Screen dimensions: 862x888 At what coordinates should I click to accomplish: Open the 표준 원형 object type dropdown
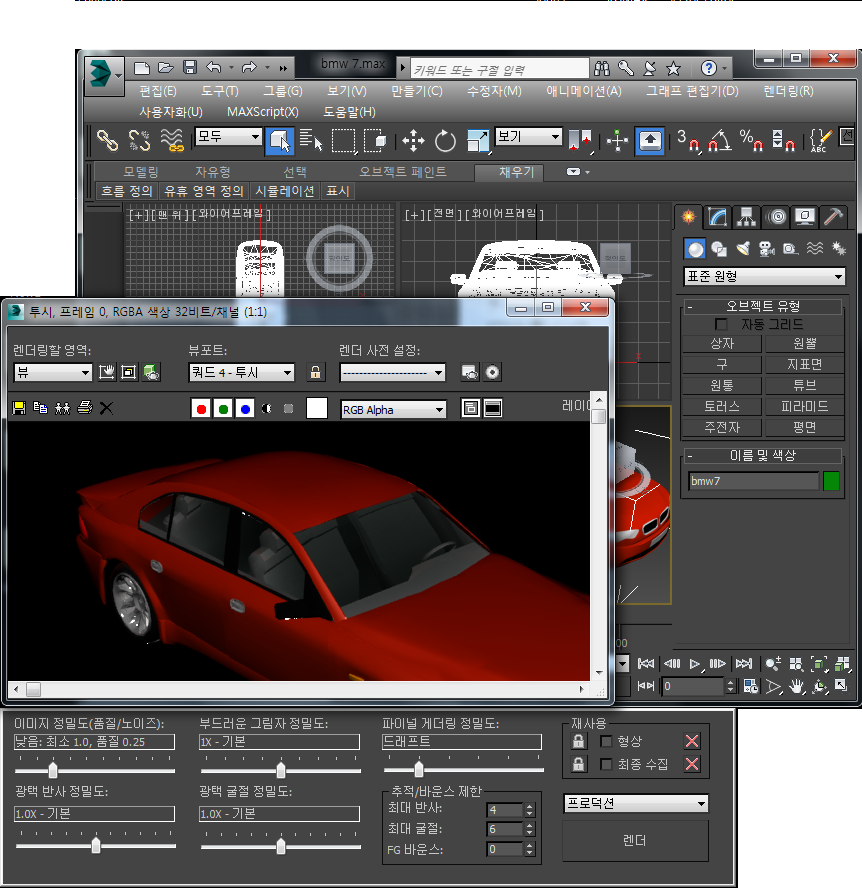pyautogui.click(x=764, y=276)
